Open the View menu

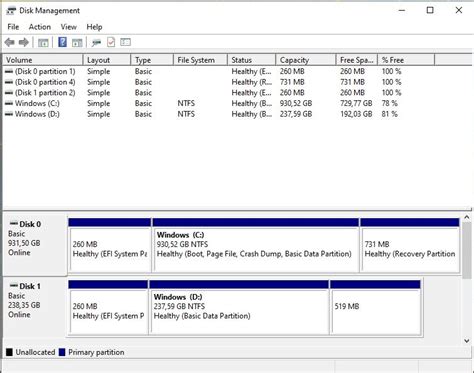point(69,27)
